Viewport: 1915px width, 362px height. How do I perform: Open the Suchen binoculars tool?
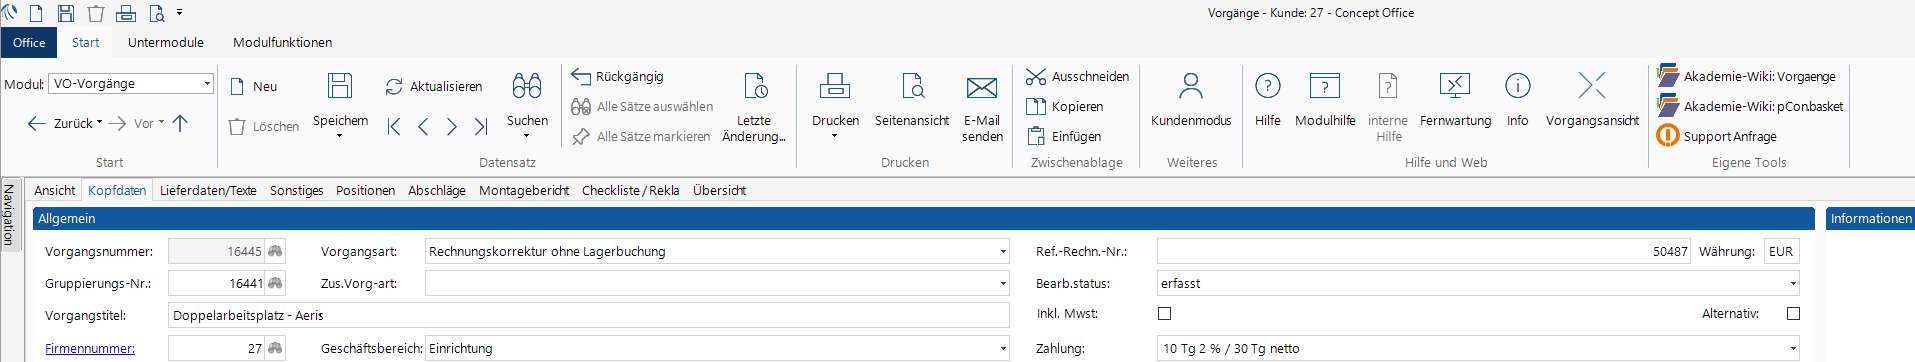527,86
